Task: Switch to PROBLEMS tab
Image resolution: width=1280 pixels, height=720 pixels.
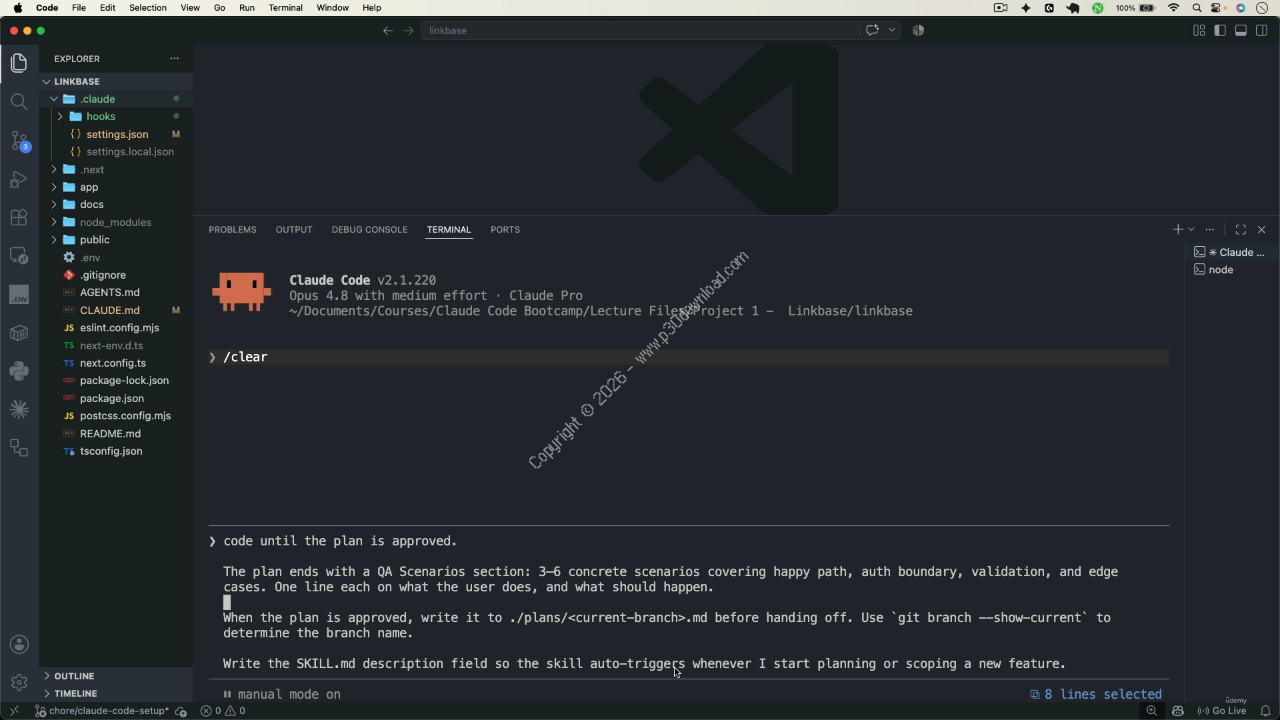Action: pos(232,229)
